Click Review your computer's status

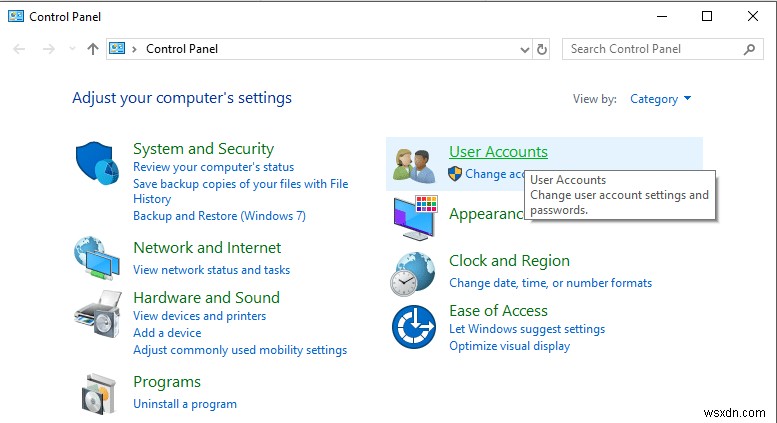click(x=213, y=167)
